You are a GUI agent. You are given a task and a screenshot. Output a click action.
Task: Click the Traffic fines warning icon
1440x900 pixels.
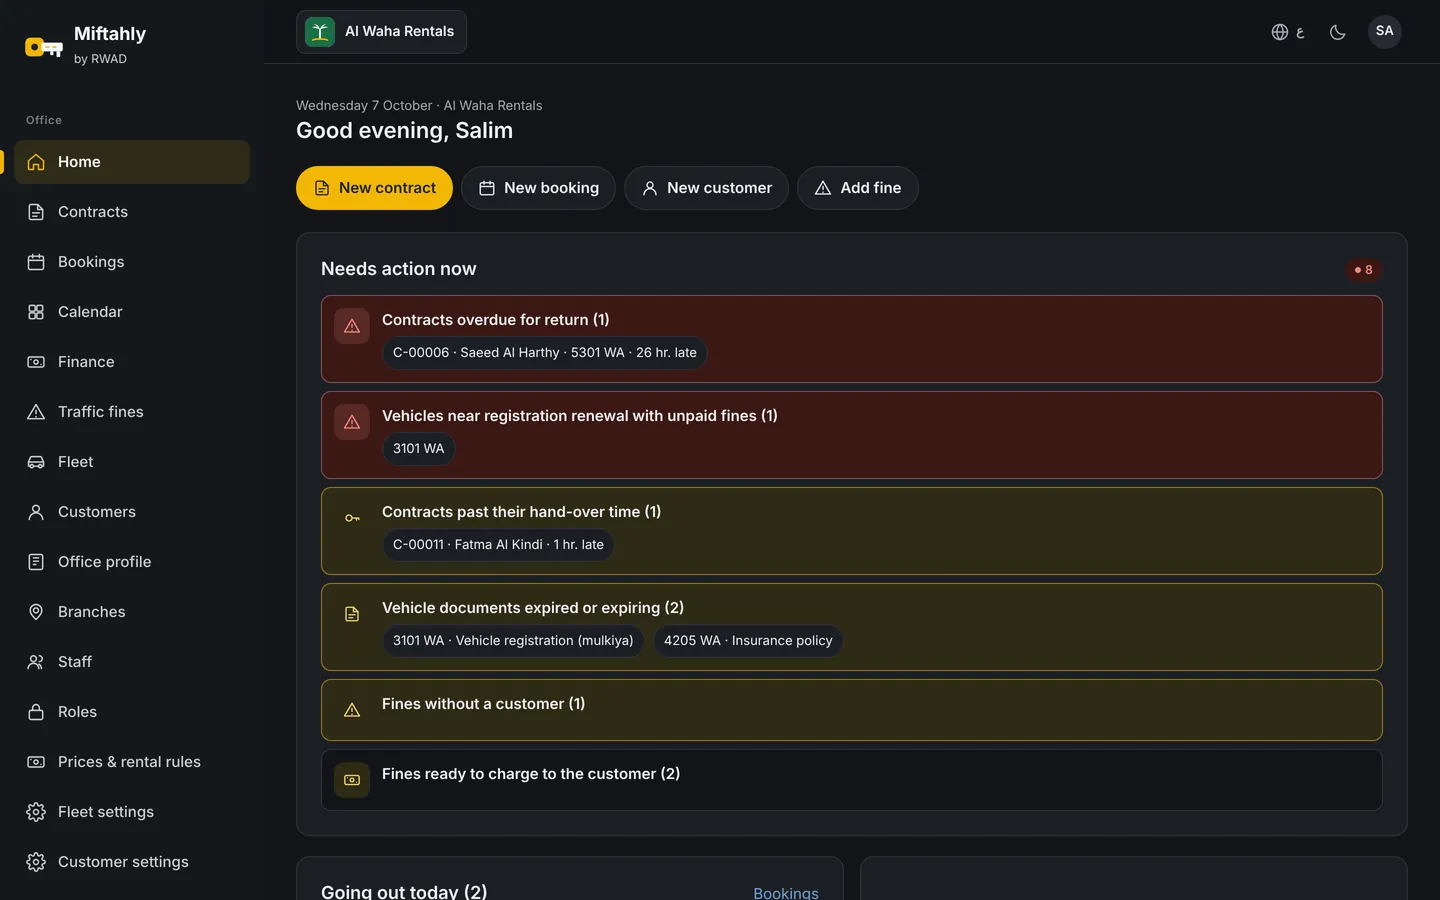[36, 412]
